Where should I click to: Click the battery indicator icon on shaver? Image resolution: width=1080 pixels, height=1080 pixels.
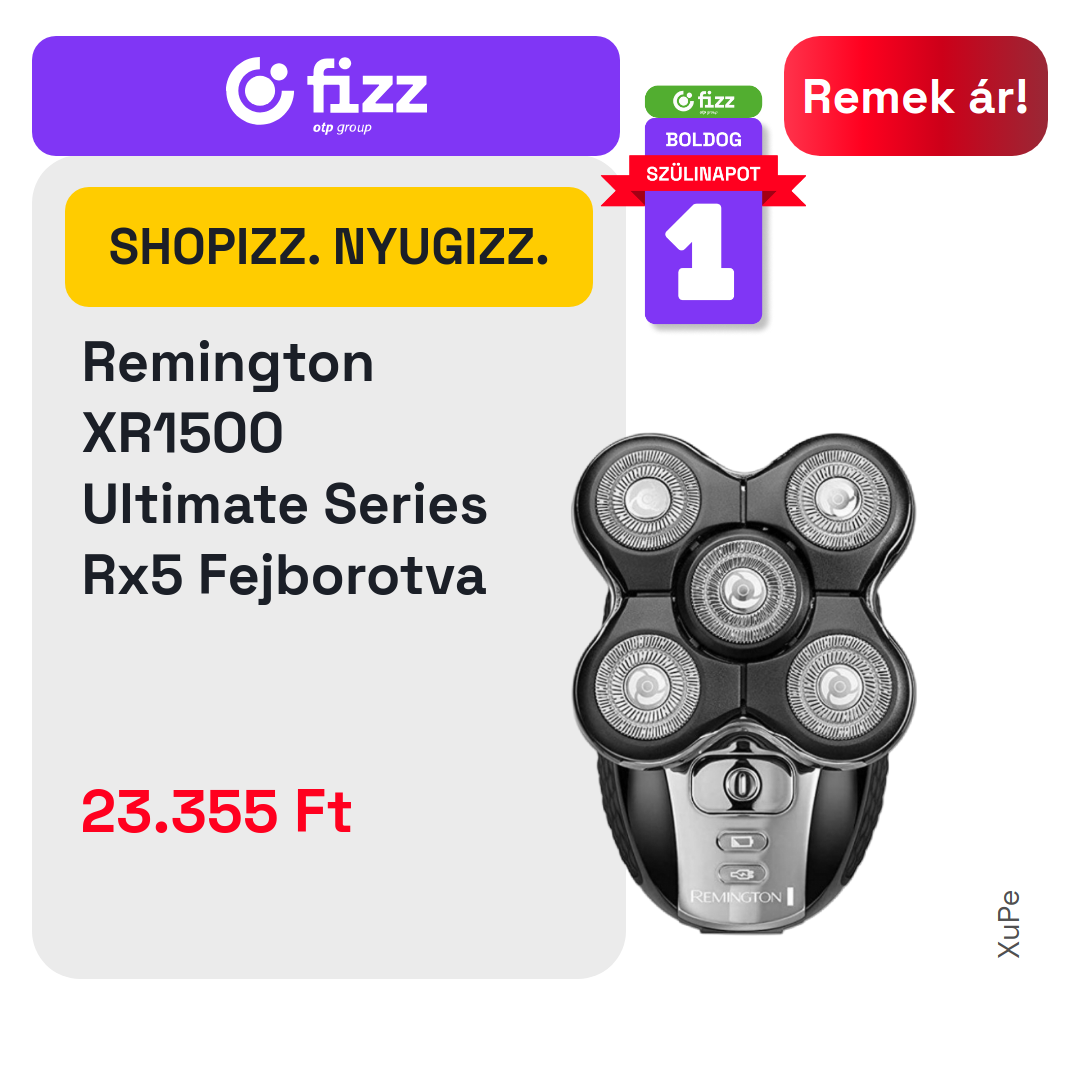point(742,842)
